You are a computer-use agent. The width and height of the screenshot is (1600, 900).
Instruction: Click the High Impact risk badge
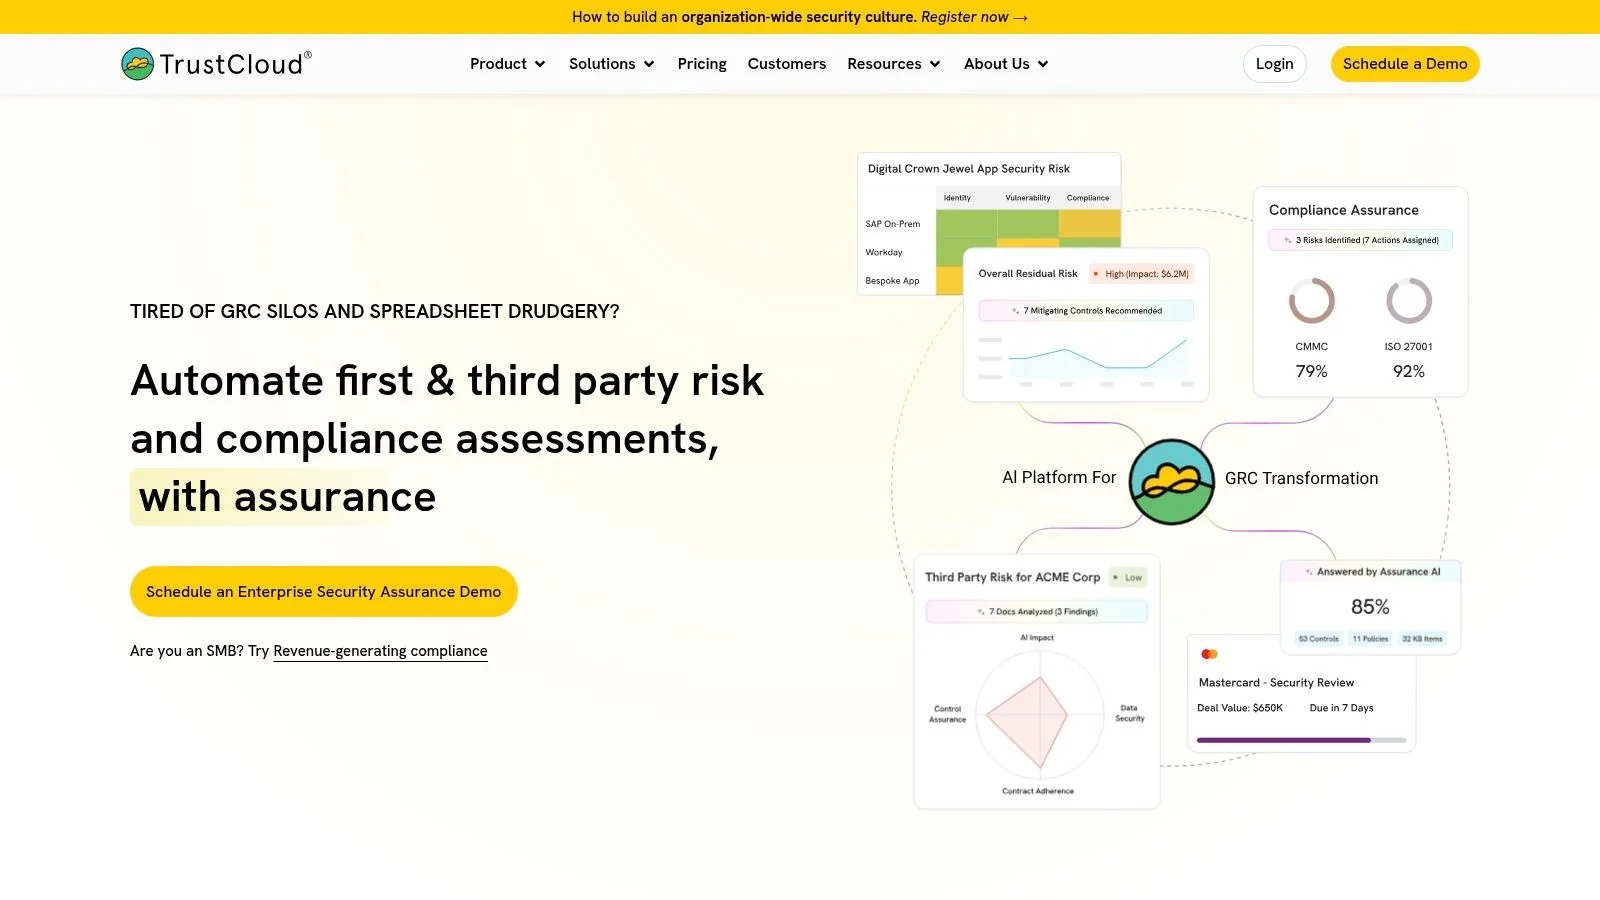click(x=1141, y=273)
